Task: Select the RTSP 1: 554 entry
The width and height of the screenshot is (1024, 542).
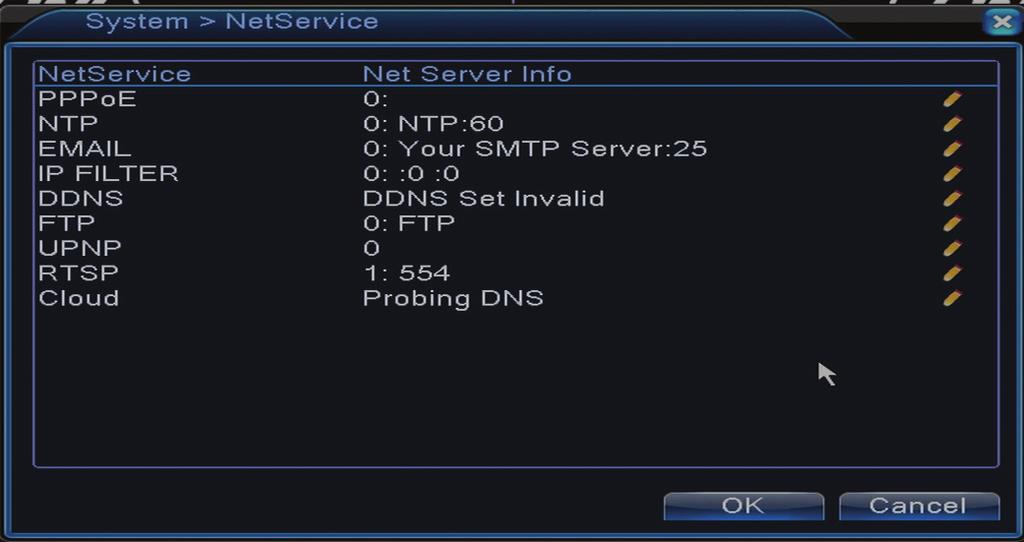Action: [406, 273]
